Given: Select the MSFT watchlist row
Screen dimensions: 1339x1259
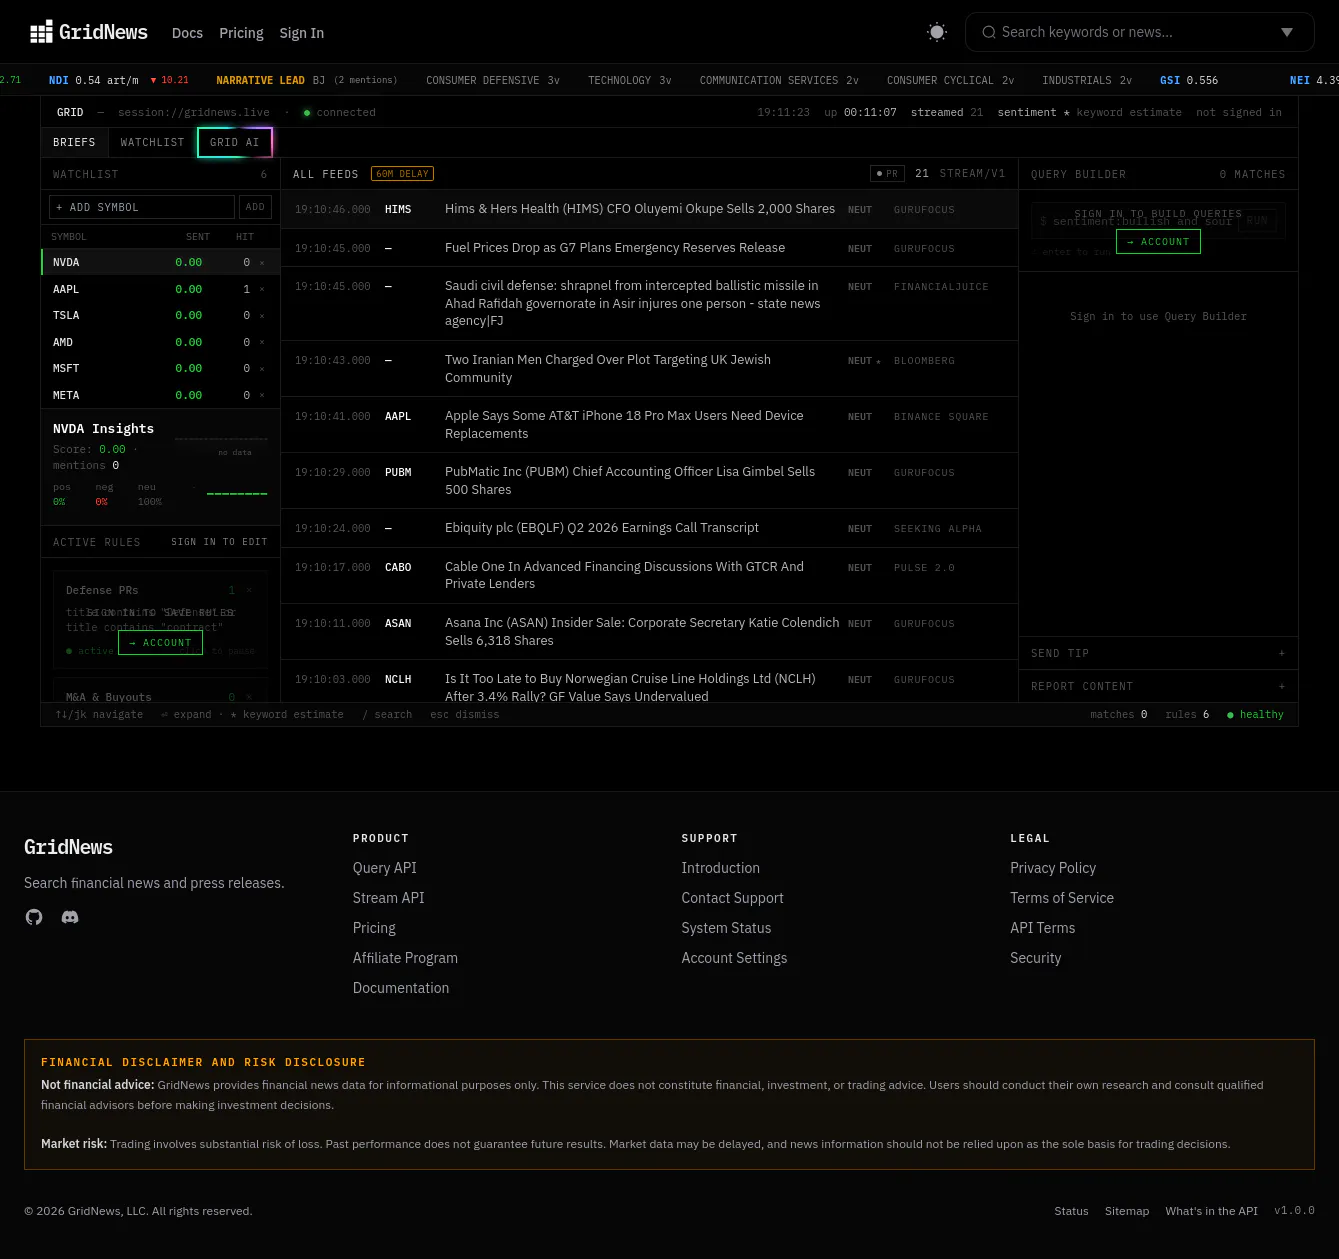Looking at the screenshot, I should pyautogui.click(x=160, y=368).
